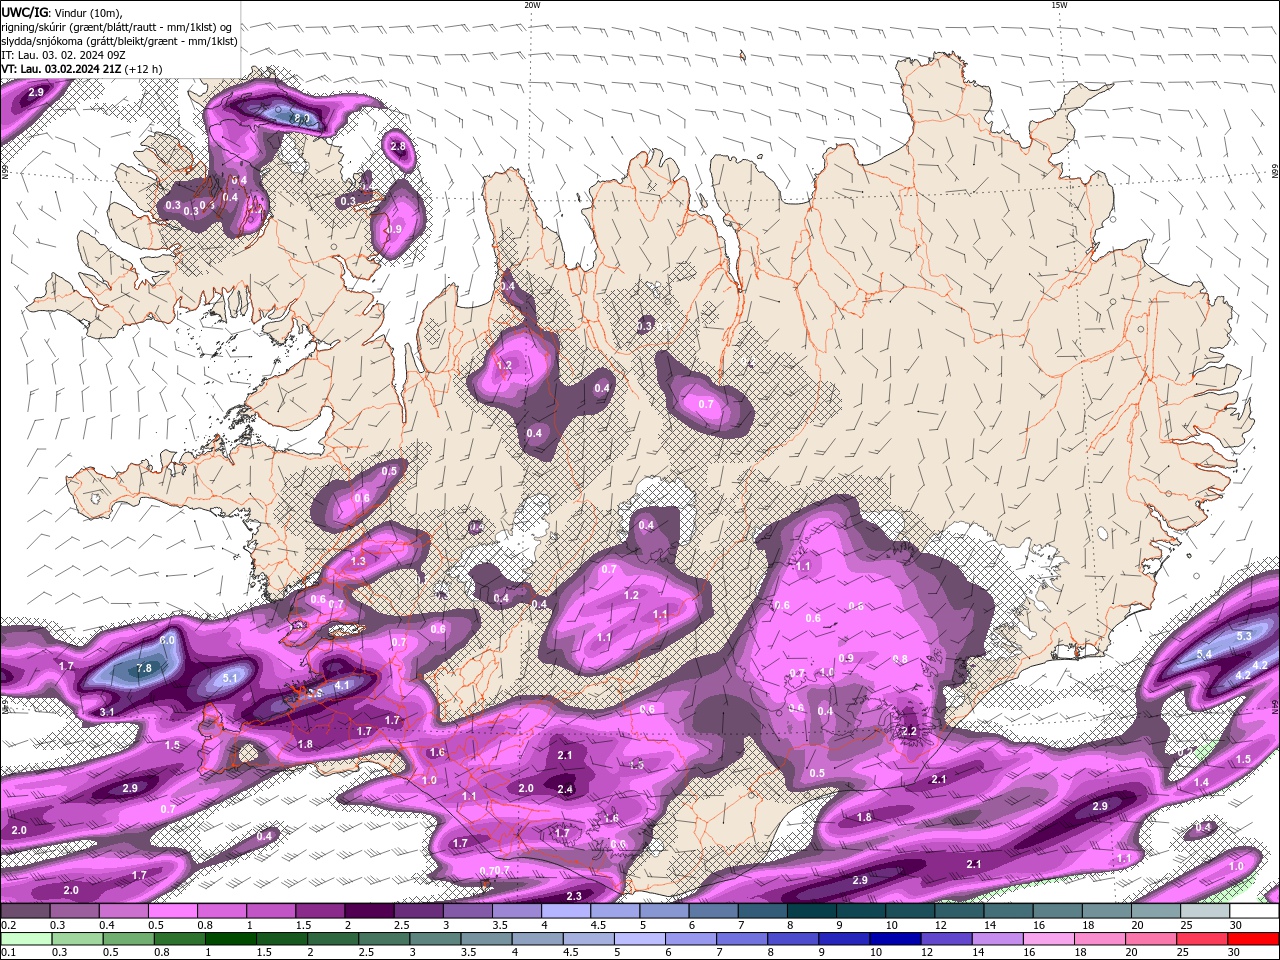1280x960 pixels.
Task: Click the upper legend swatch between 0.2 and 0.3
Action: point(25,911)
